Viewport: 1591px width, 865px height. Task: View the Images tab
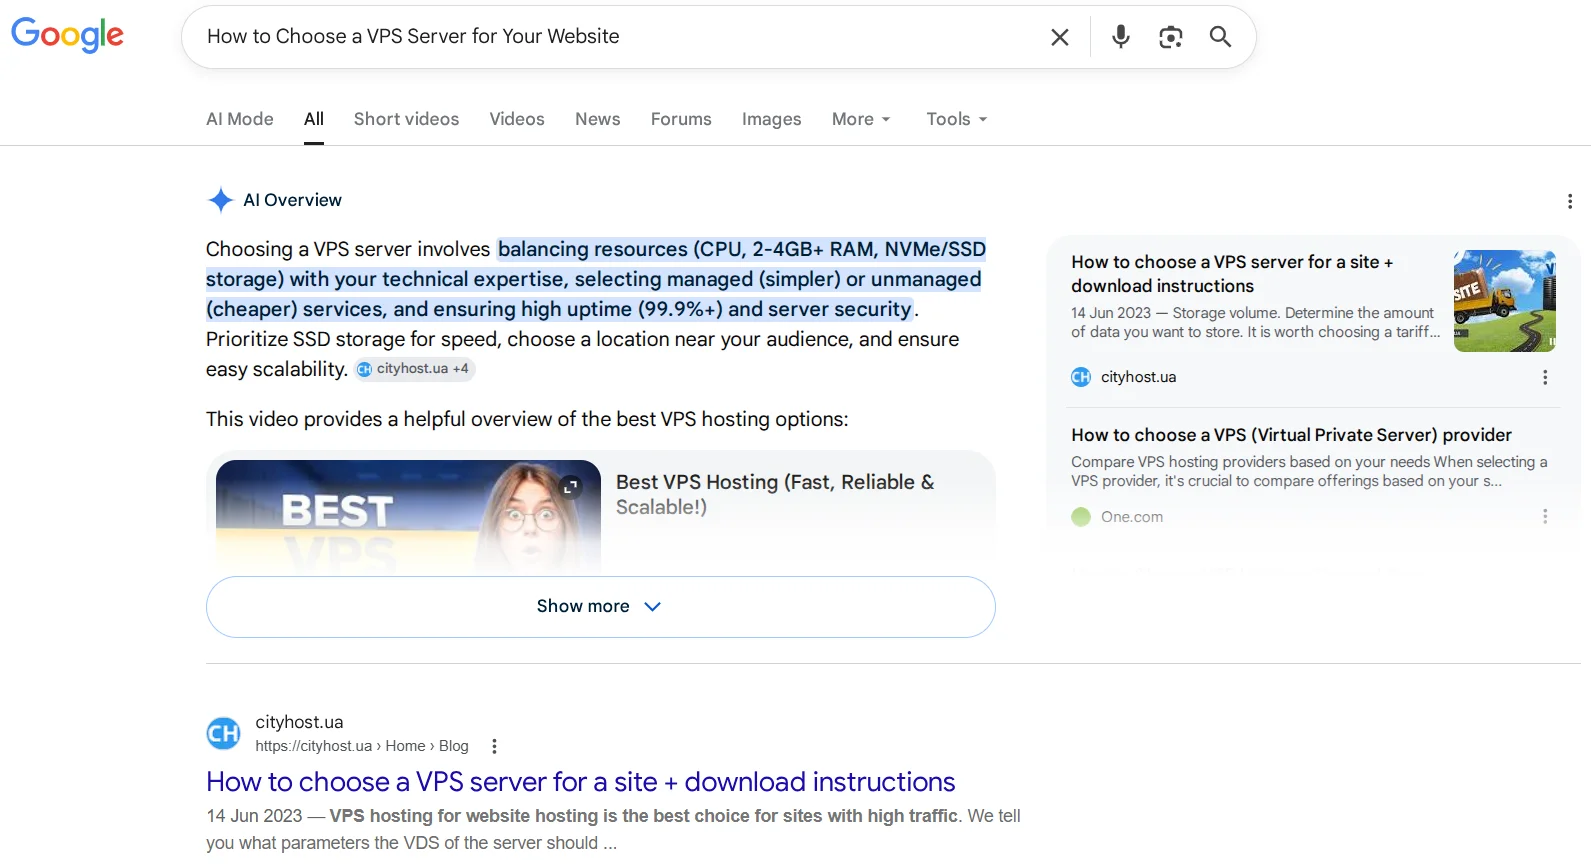772,119
